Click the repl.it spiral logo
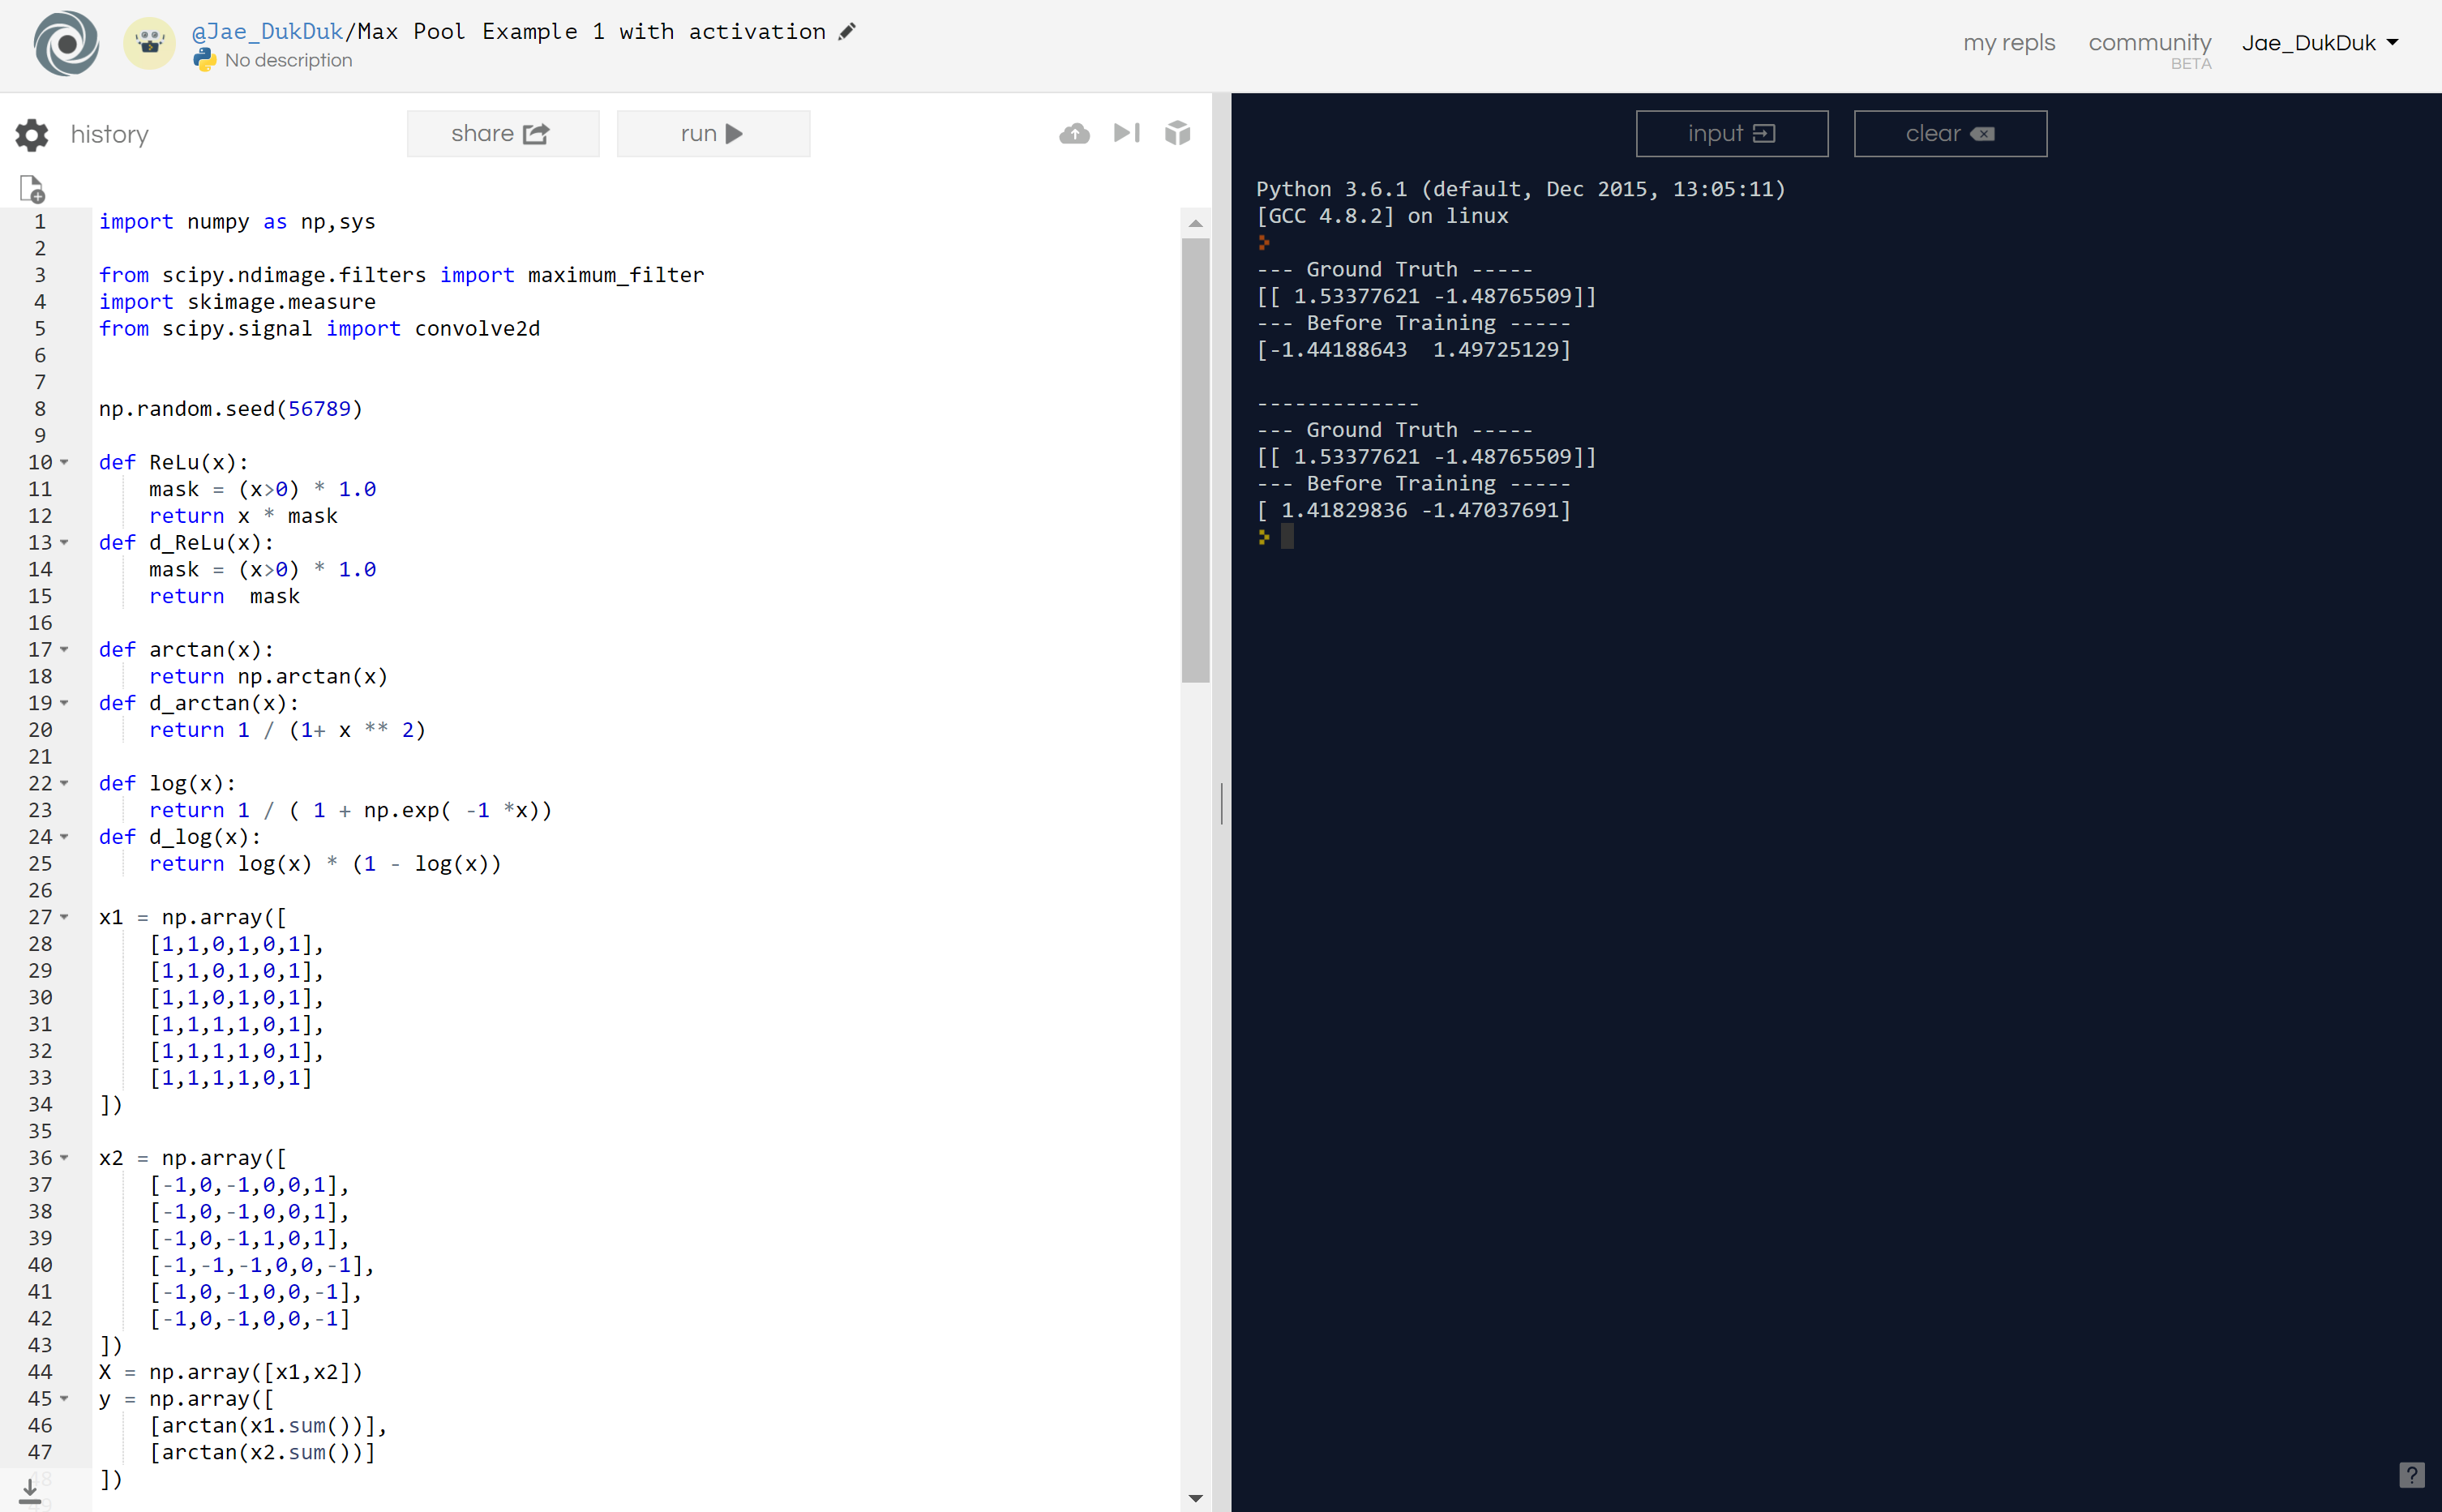This screenshot has height=1512, width=2442. coord(66,43)
